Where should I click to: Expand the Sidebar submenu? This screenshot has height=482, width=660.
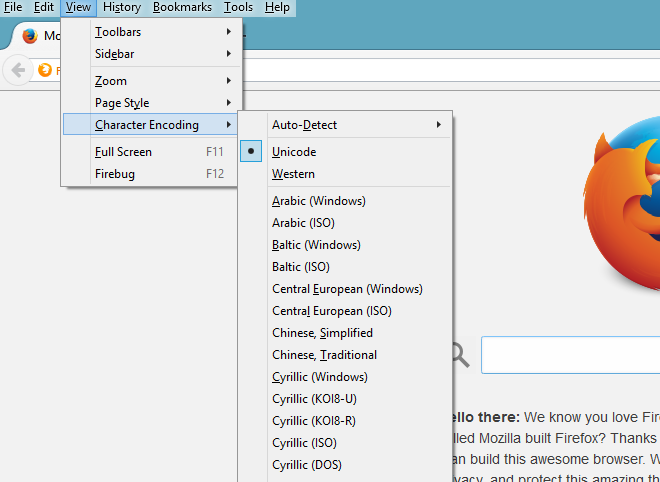[x=152, y=53]
